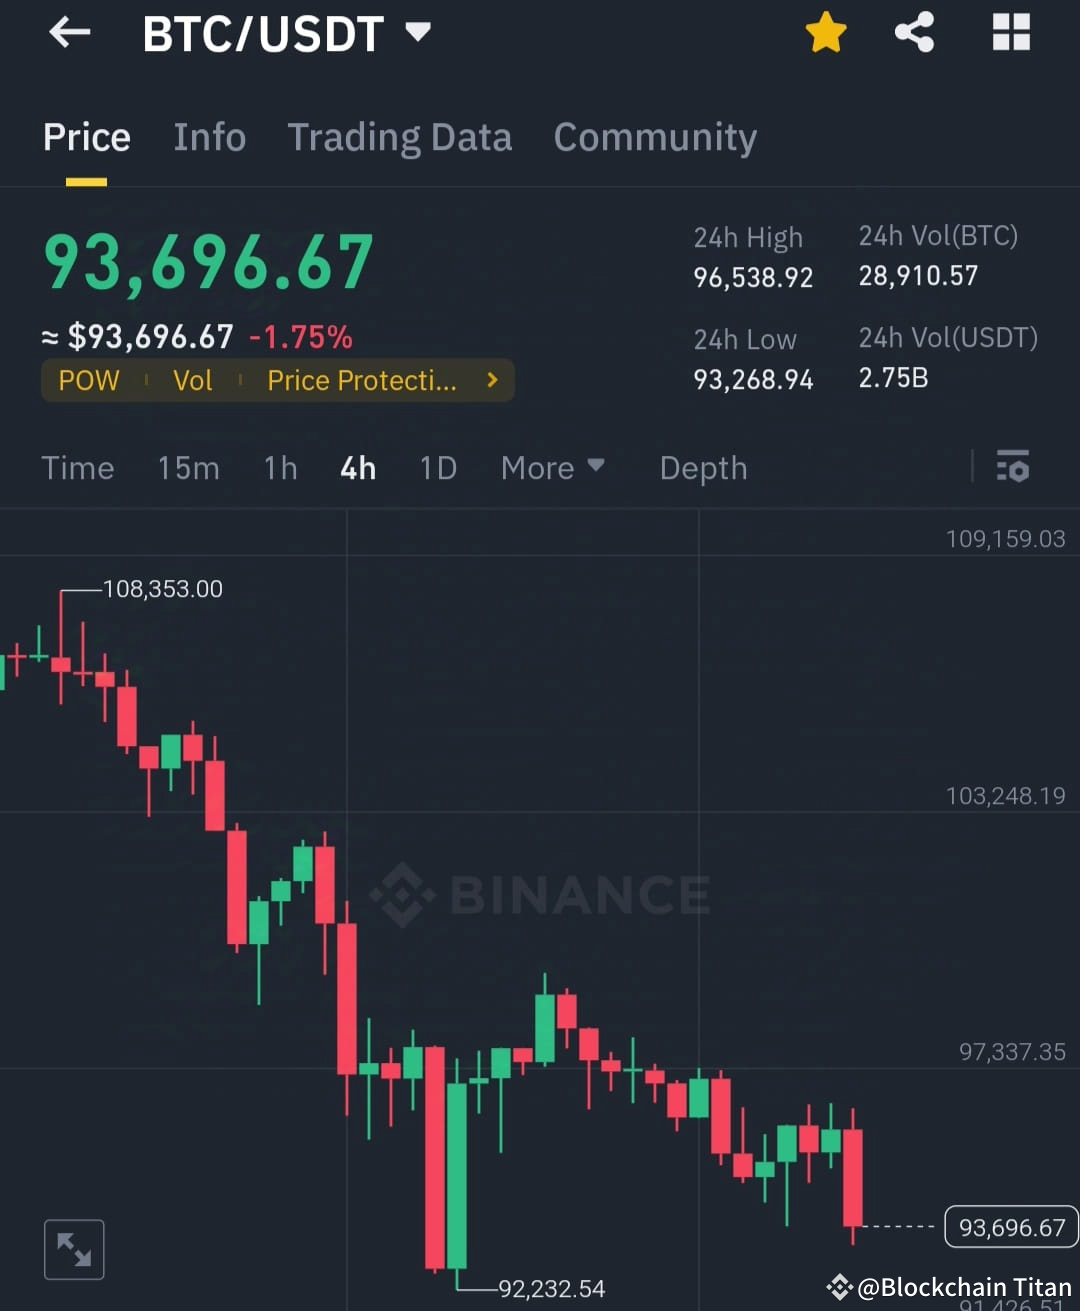Tap the back arrow to exit pair view
The image size is (1080, 1311).
[68, 31]
